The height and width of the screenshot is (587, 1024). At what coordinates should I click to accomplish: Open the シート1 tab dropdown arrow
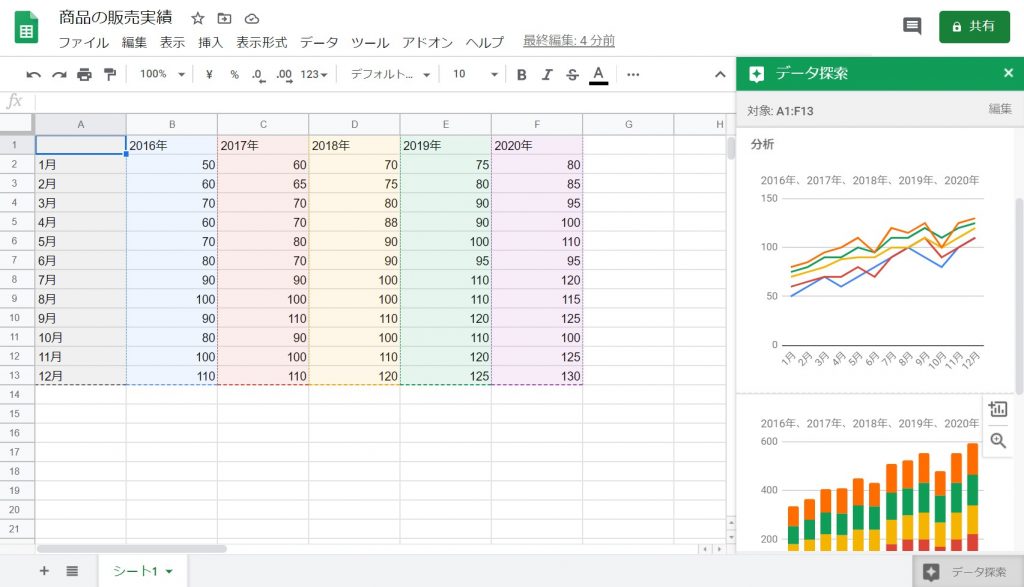tap(169, 572)
